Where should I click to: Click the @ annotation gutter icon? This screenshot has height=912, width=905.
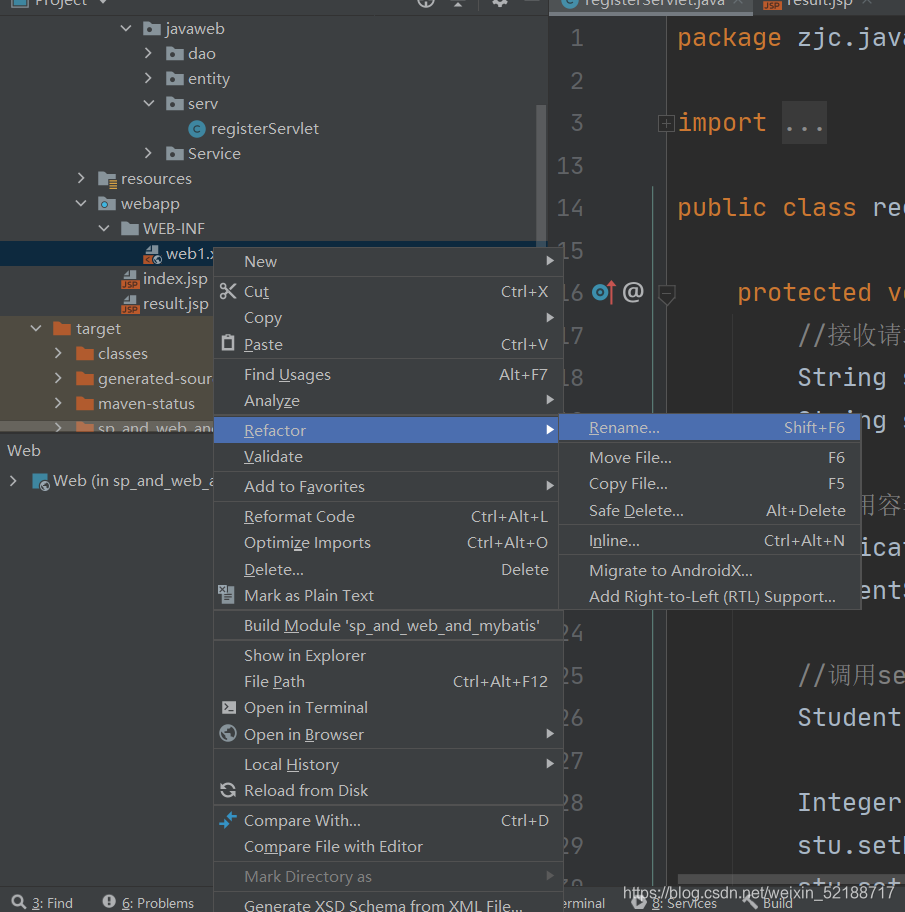pyautogui.click(x=633, y=291)
